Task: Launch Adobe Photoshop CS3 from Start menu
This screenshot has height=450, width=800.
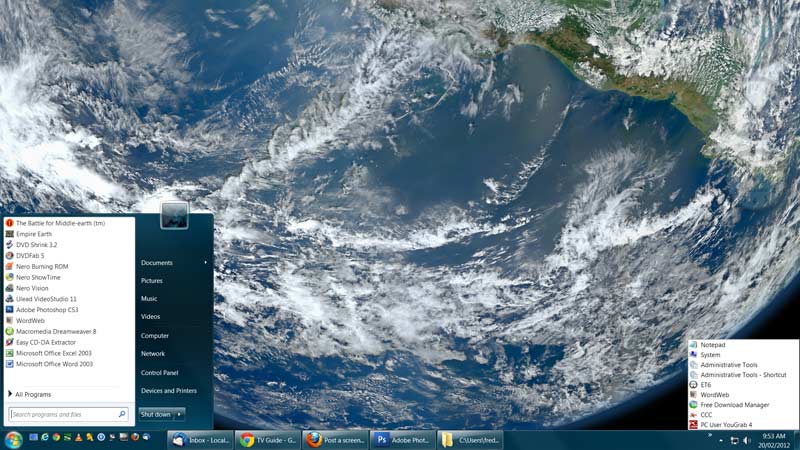Action: pyautogui.click(x=46, y=310)
